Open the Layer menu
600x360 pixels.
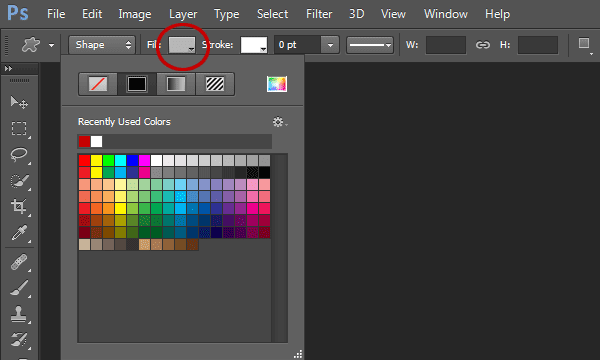pos(183,14)
